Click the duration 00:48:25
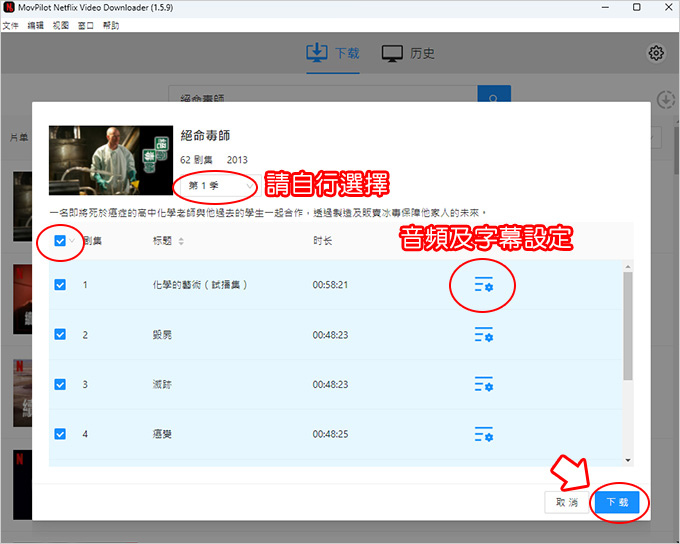This screenshot has height=544, width=680. 330,434
